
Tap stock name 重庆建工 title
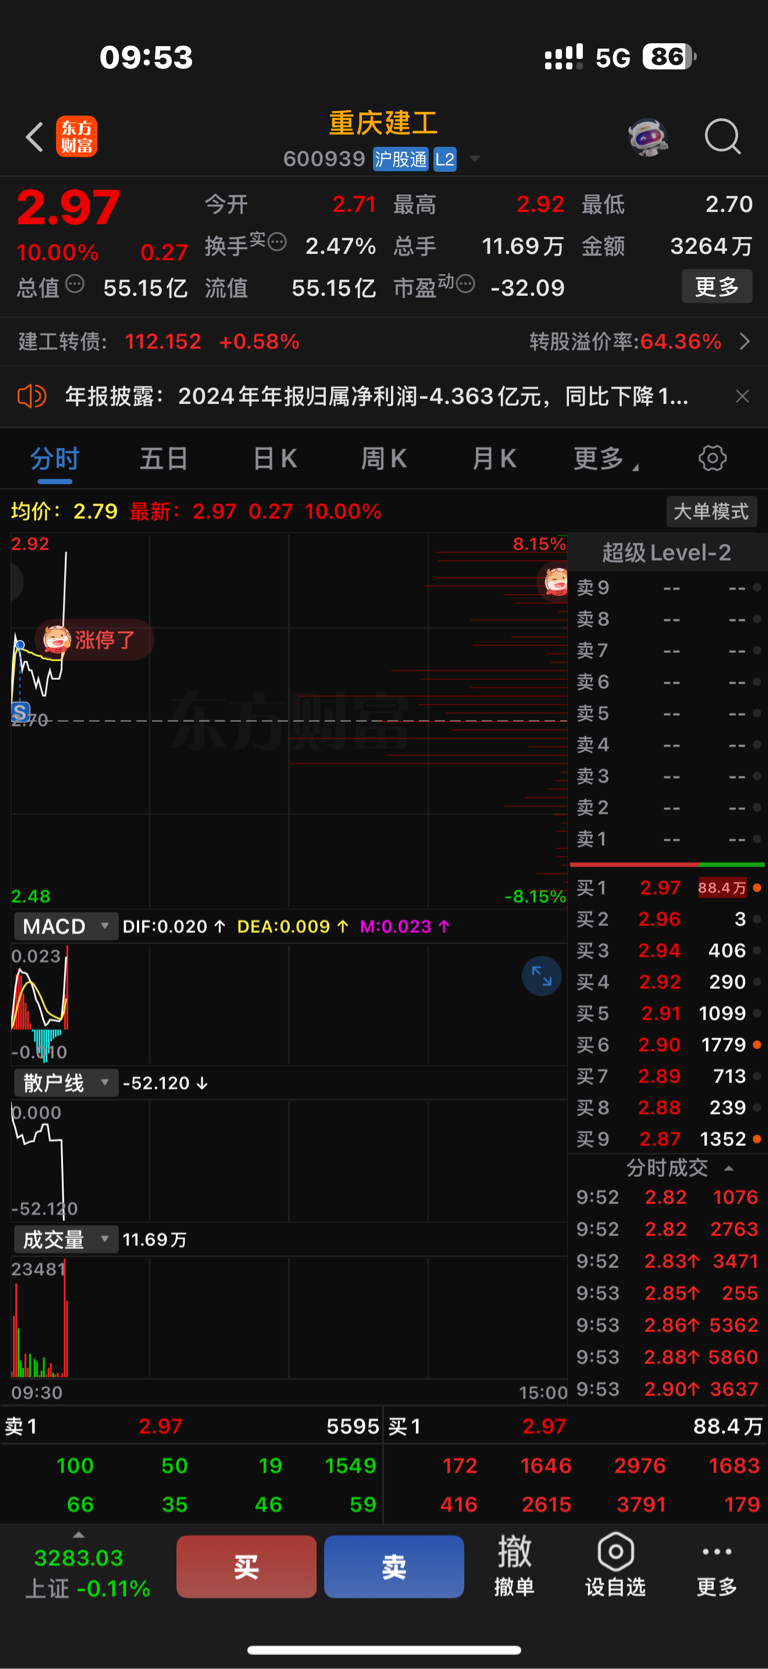(x=384, y=123)
